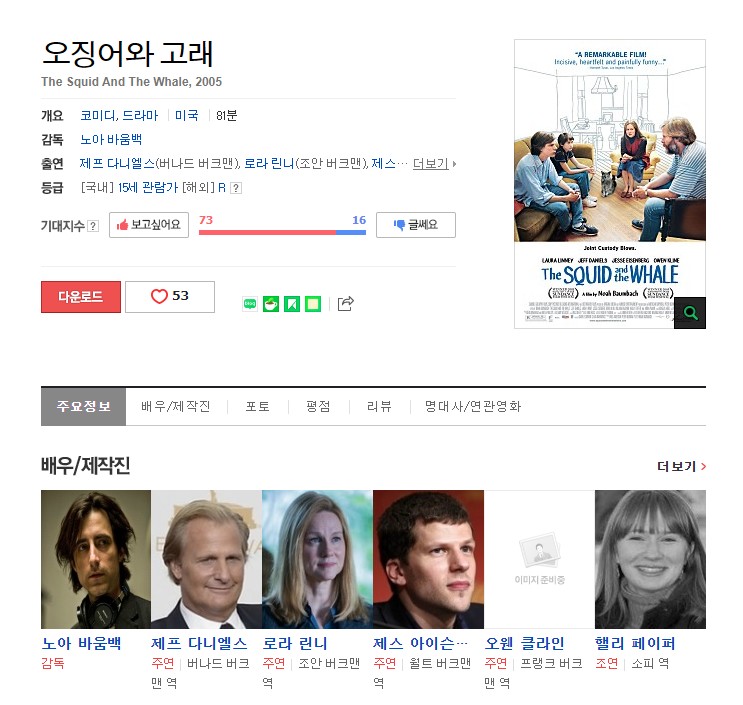Click the red-blue expectation rating bar
743x705 pixels.
click(x=282, y=232)
